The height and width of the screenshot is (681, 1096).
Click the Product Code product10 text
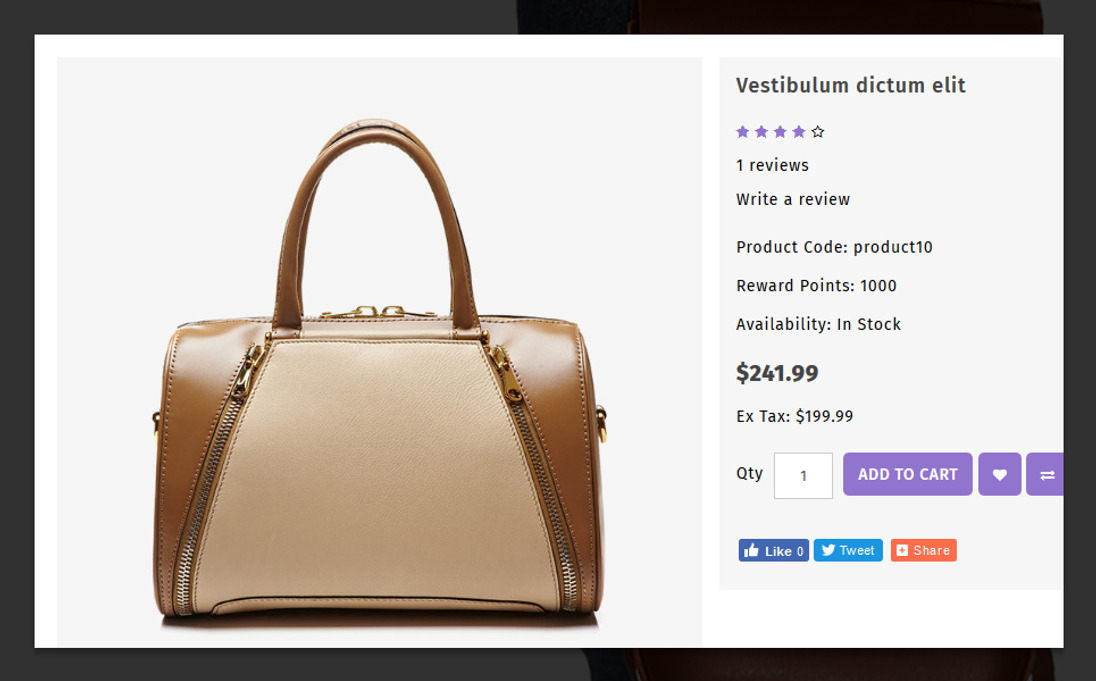tap(834, 248)
